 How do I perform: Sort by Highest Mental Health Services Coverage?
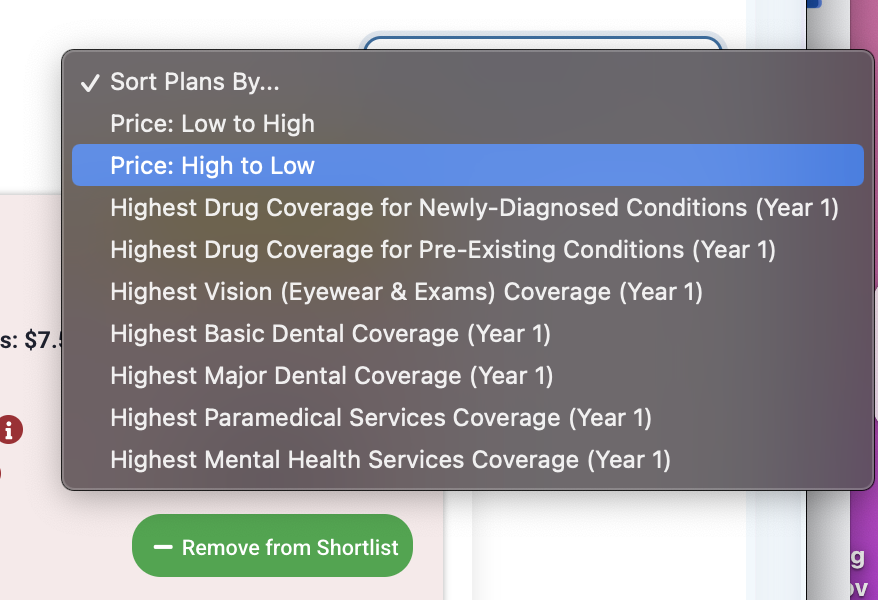click(x=390, y=460)
